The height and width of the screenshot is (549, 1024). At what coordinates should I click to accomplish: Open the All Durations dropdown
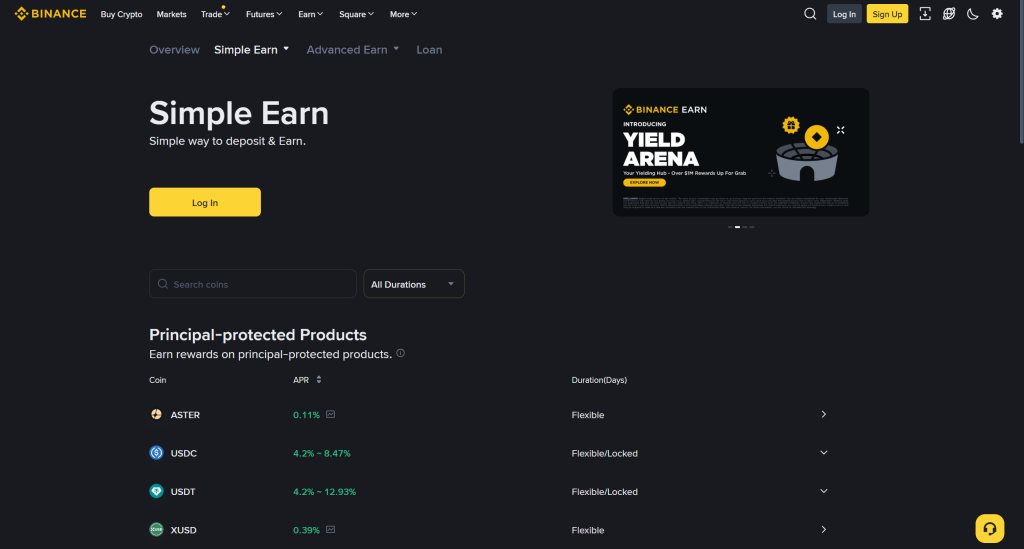413,284
